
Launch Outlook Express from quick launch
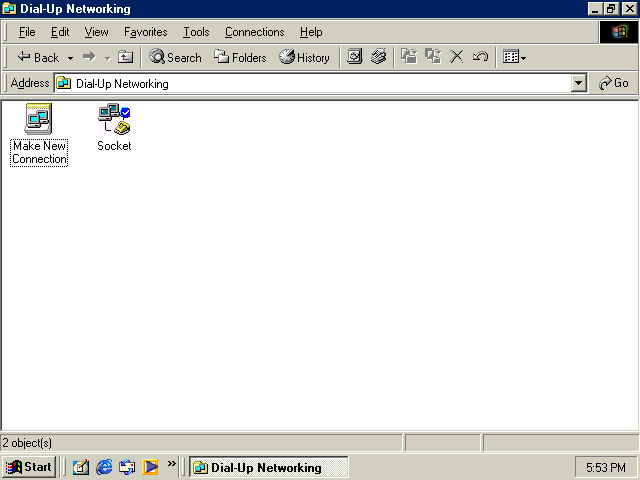click(127, 467)
